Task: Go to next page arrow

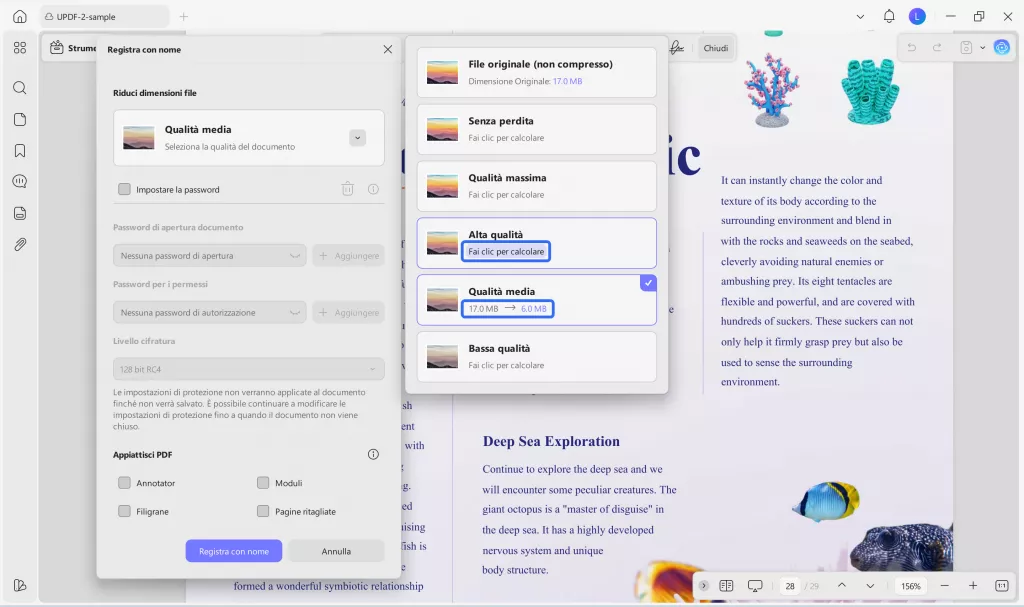Action: [x=870, y=585]
